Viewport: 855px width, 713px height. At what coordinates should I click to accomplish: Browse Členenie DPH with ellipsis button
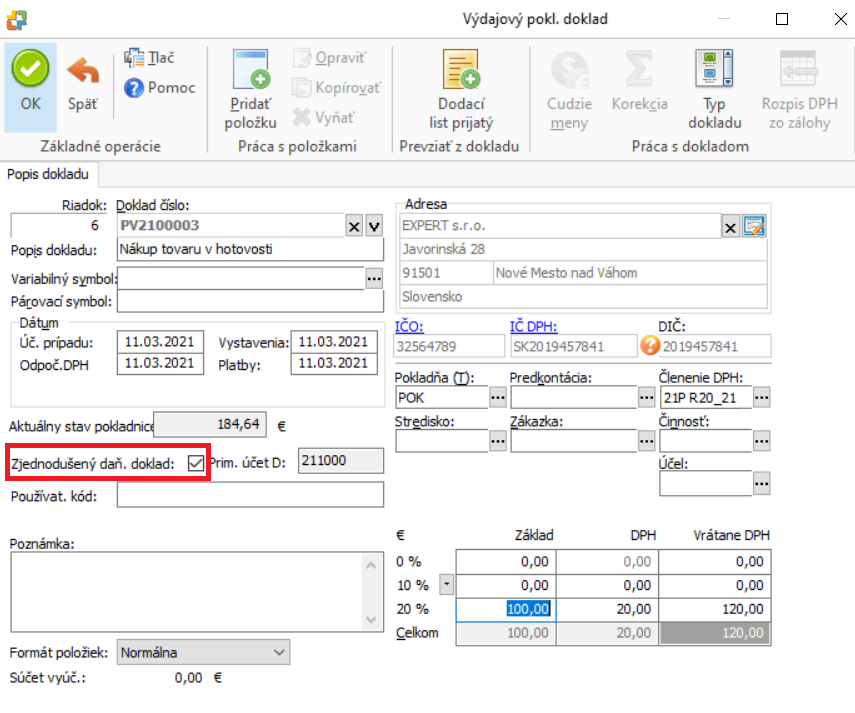click(761, 397)
